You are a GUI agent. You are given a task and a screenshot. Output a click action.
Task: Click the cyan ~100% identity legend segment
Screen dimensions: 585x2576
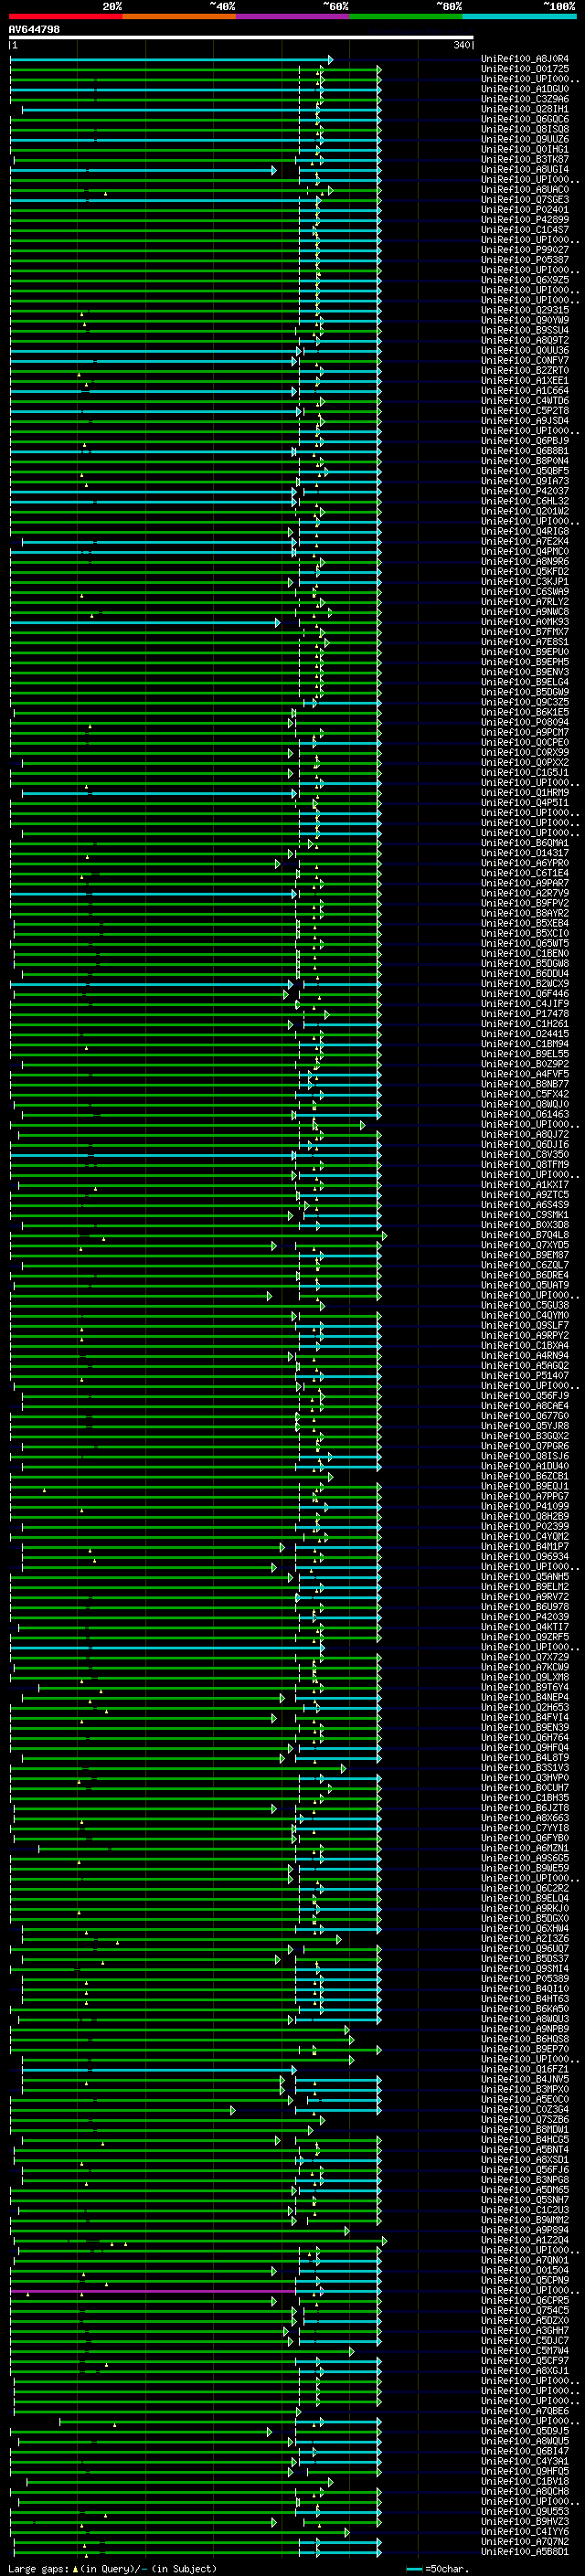tap(519, 16)
